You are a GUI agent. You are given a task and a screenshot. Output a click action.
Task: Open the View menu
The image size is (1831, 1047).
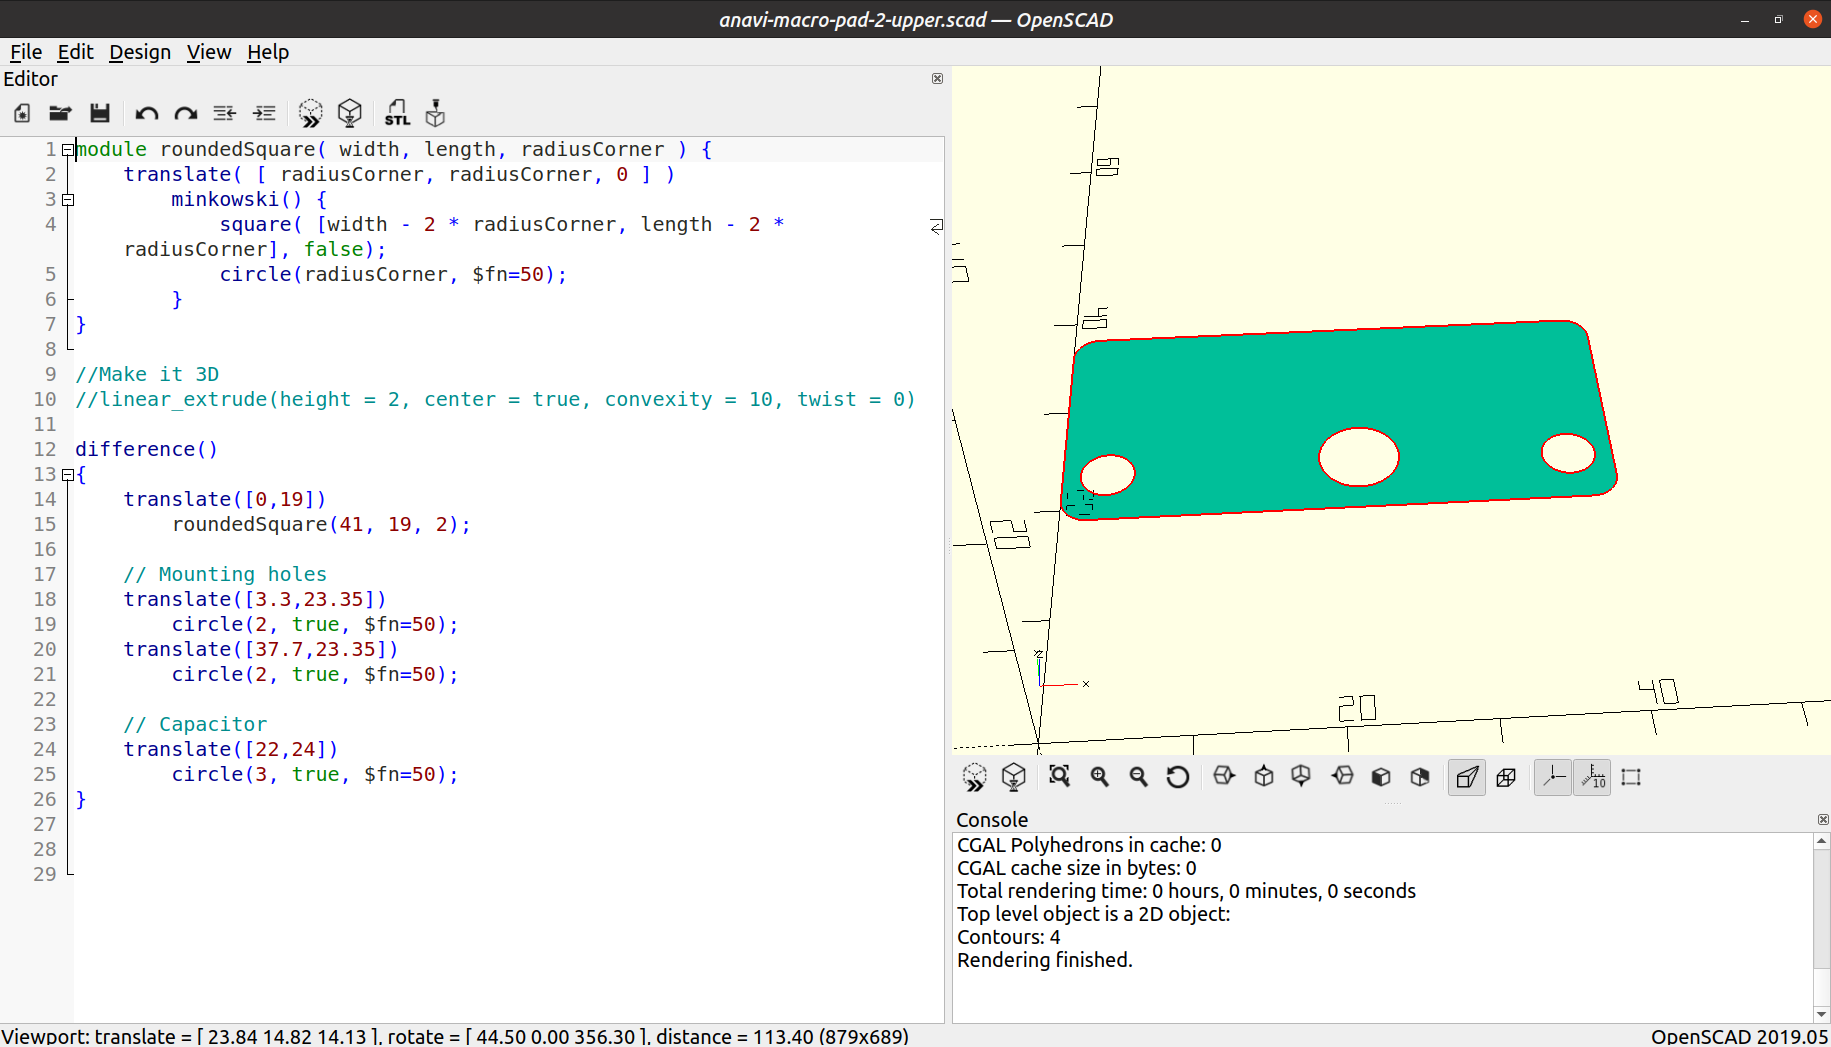(x=208, y=52)
